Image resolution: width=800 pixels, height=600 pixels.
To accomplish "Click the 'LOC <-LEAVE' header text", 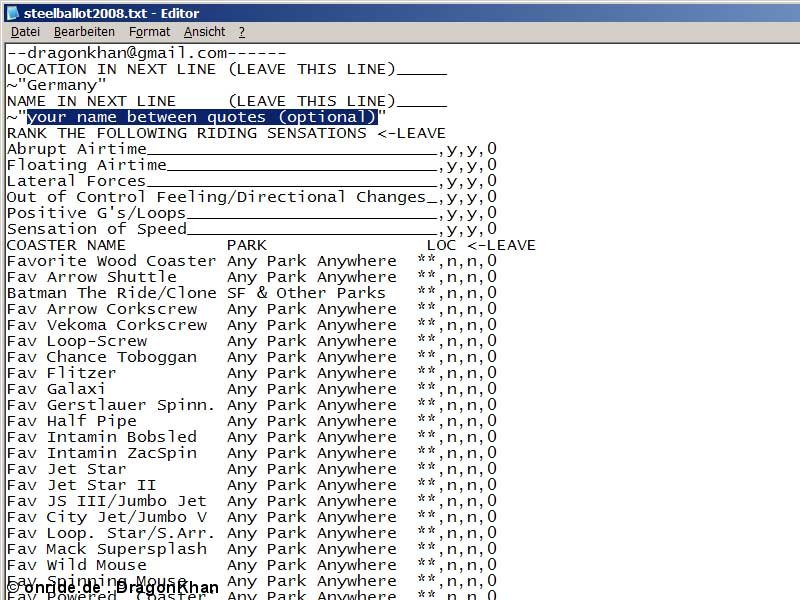I will 481,245.
